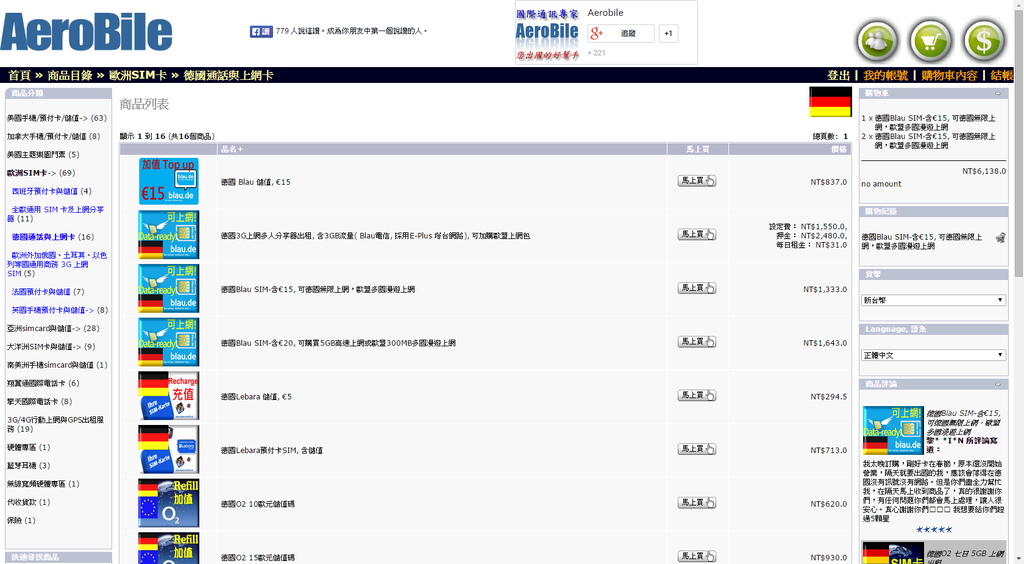Image resolution: width=1024 pixels, height=564 pixels.
Task: Go to 首頁 in breadcrumb
Action: tap(20, 75)
